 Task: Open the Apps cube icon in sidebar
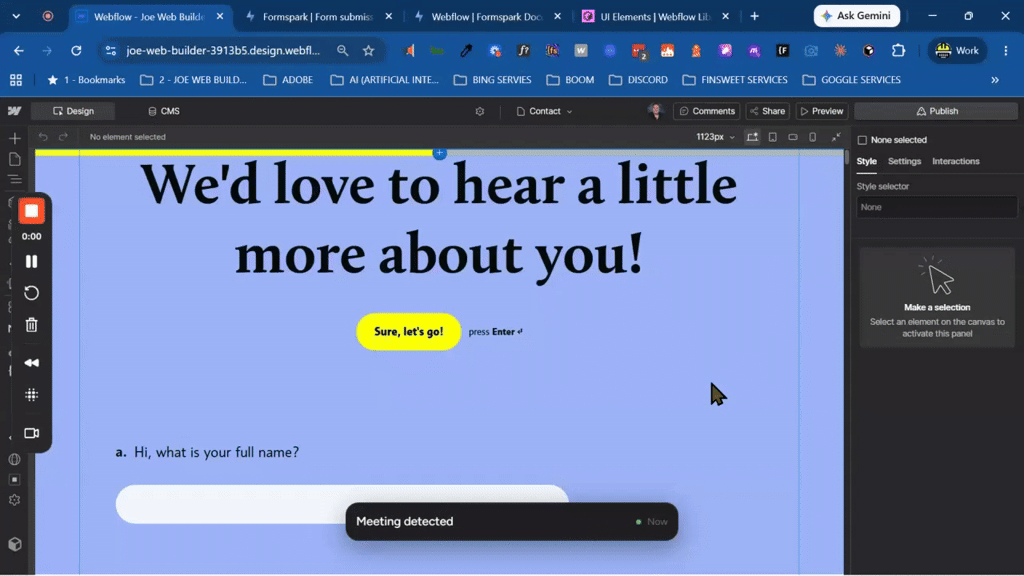click(x=14, y=544)
